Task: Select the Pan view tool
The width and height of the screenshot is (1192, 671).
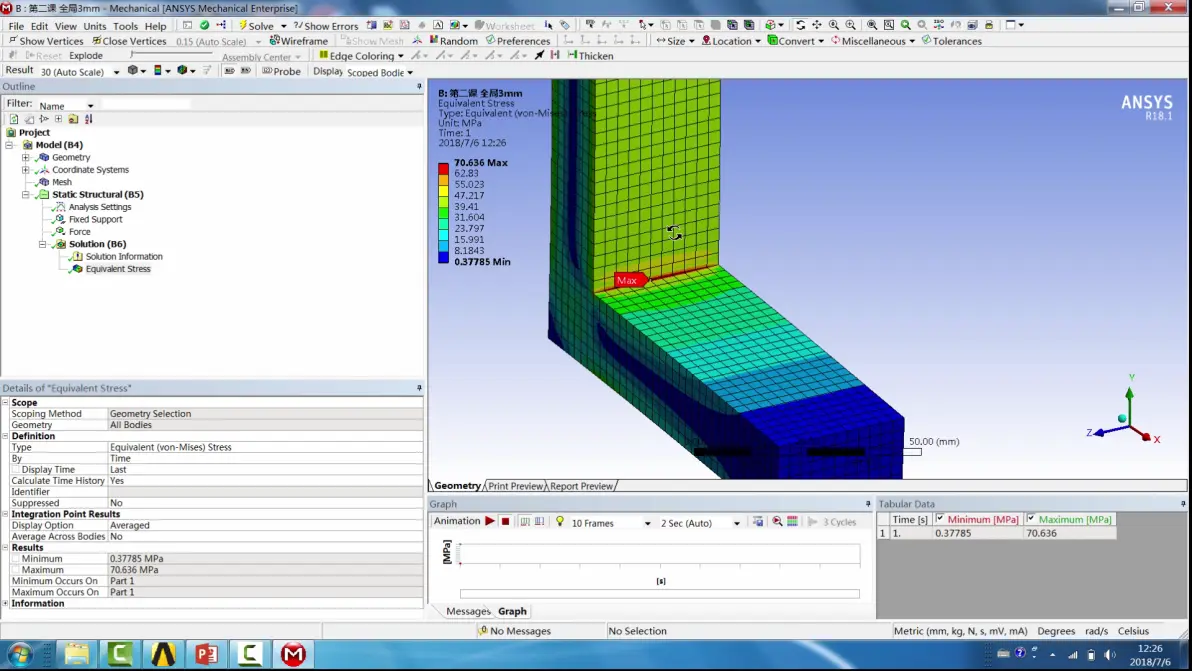Action: 817,25
